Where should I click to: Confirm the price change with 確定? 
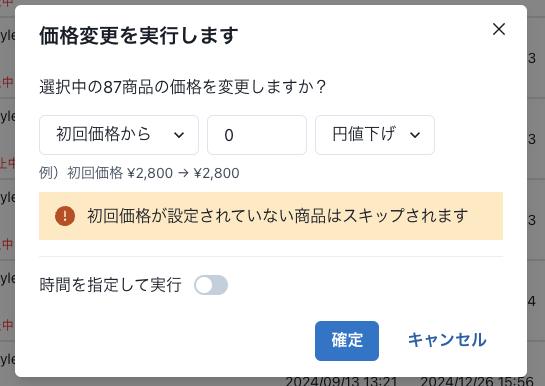(x=347, y=341)
